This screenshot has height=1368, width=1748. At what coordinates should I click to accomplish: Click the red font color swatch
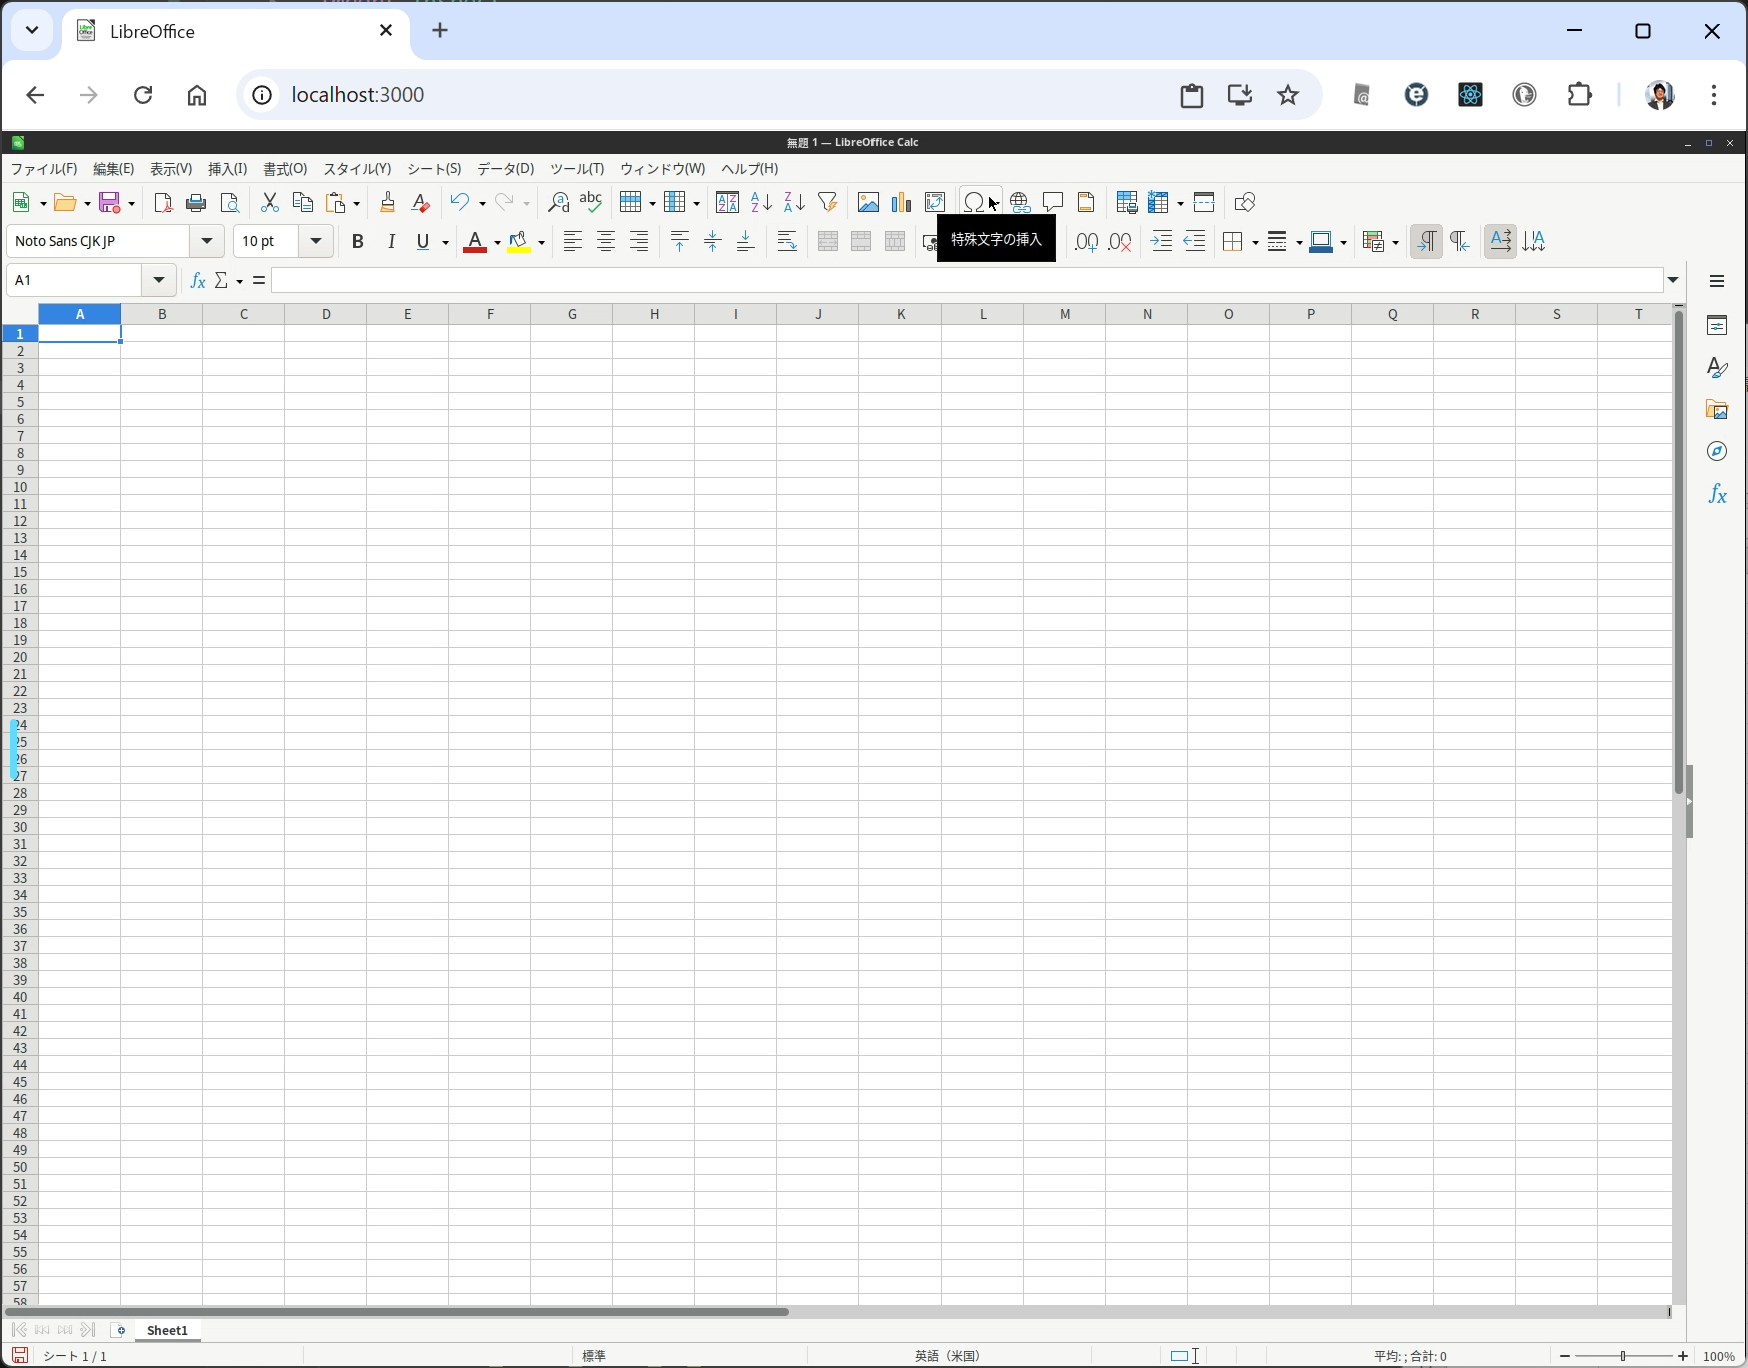[475, 242]
